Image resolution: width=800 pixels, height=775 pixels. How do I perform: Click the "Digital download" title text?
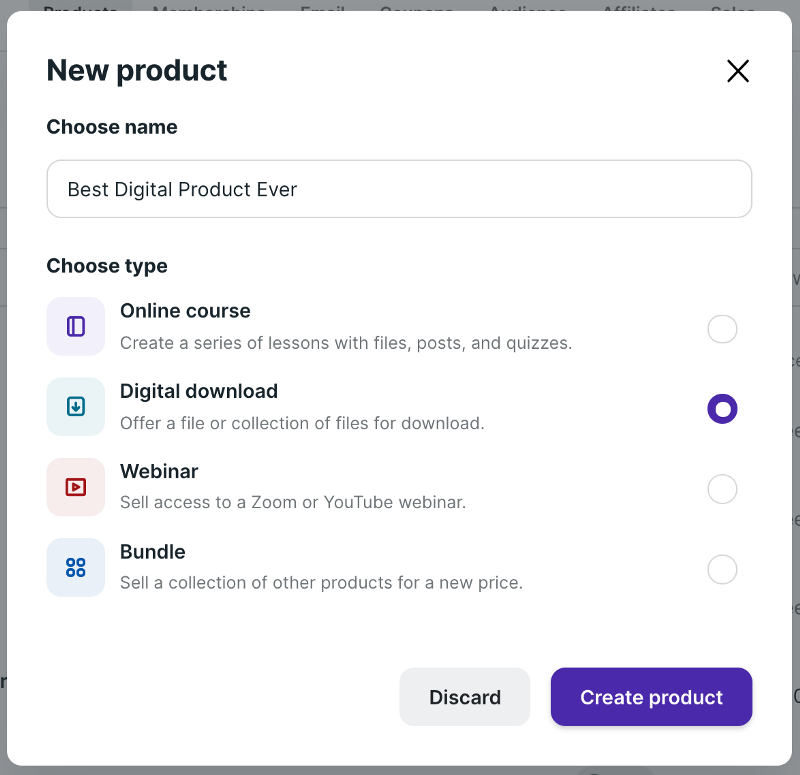pyautogui.click(x=199, y=391)
